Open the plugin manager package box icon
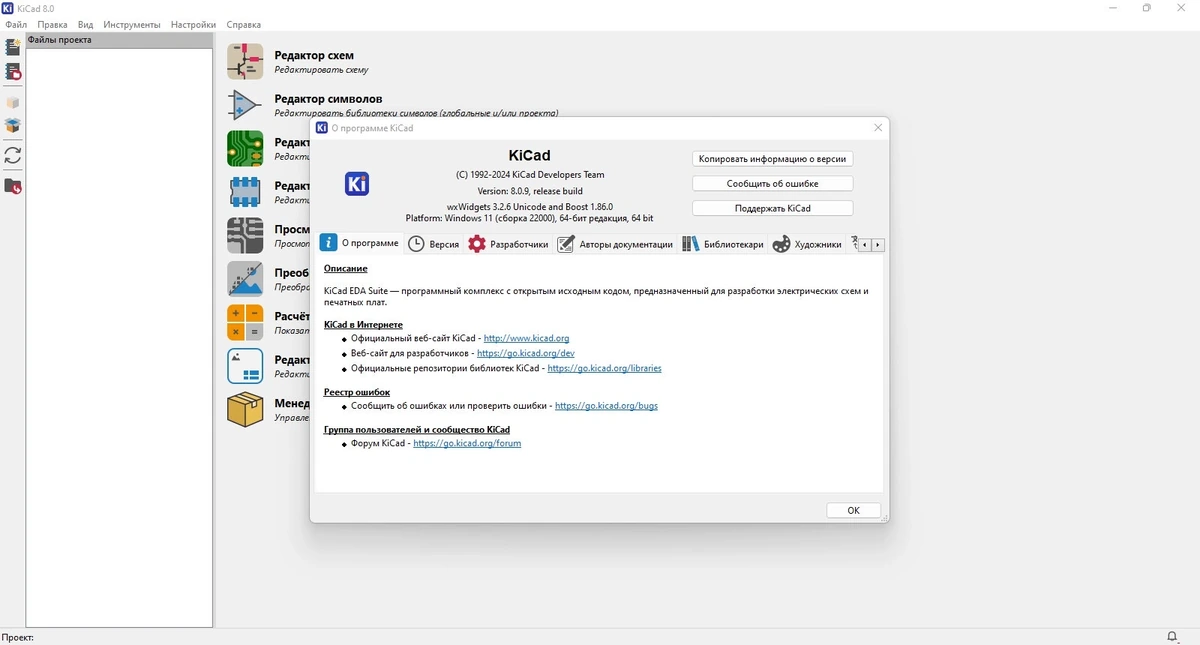 [245, 409]
